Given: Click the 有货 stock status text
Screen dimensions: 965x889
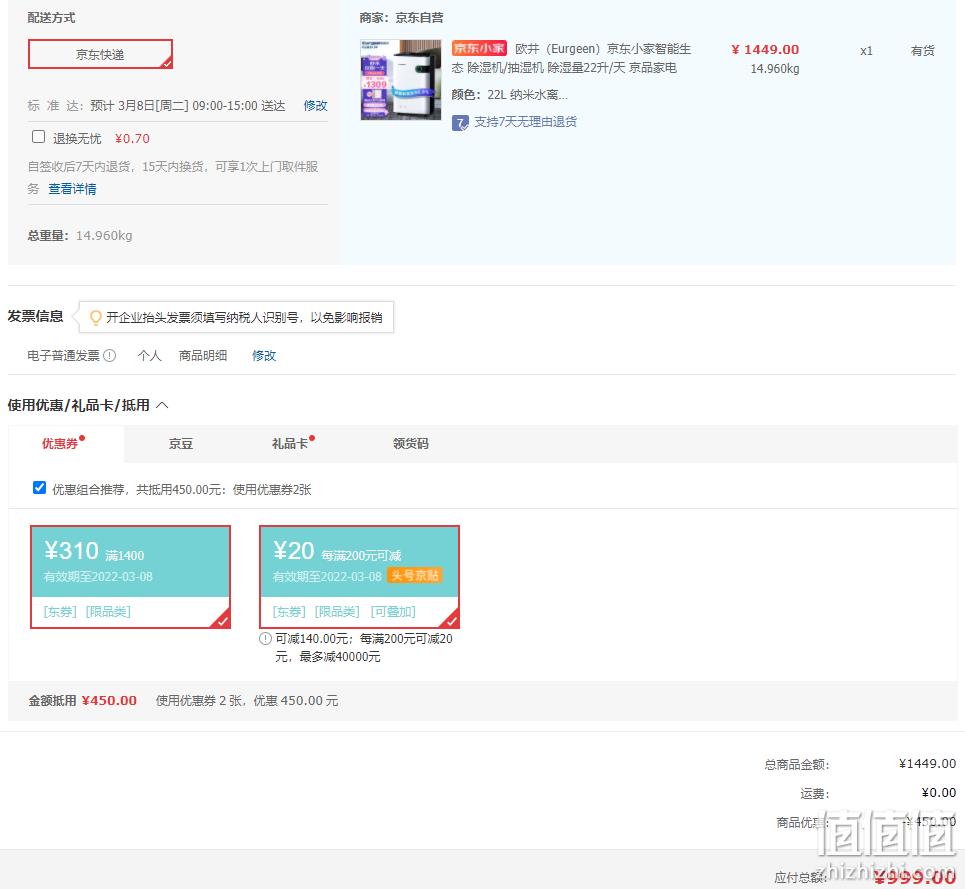Looking at the screenshot, I should (923, 50).
